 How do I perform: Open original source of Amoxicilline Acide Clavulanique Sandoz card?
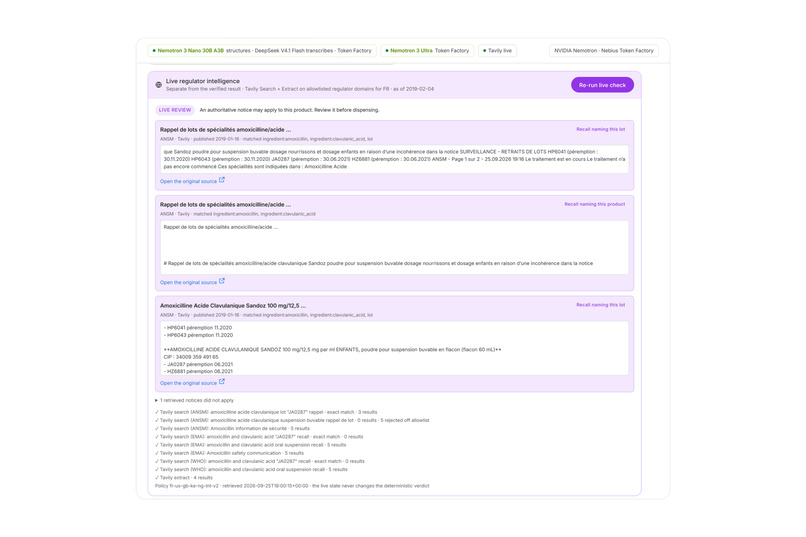click(192, 383)
